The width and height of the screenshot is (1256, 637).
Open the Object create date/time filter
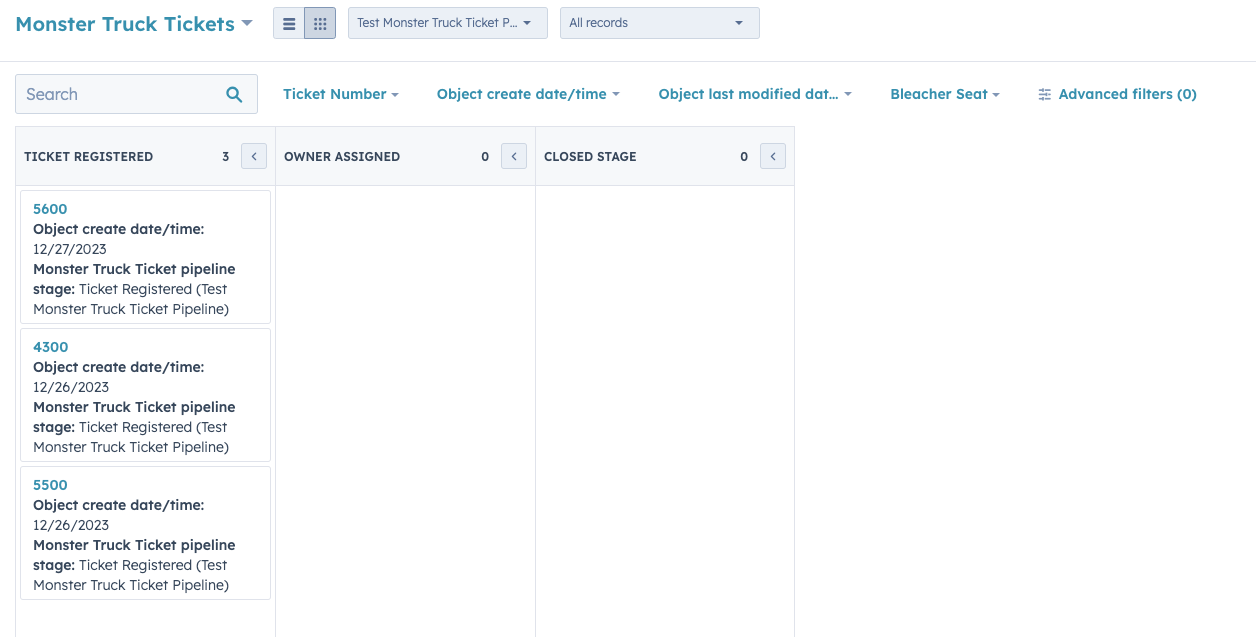(x=528, y=93)
